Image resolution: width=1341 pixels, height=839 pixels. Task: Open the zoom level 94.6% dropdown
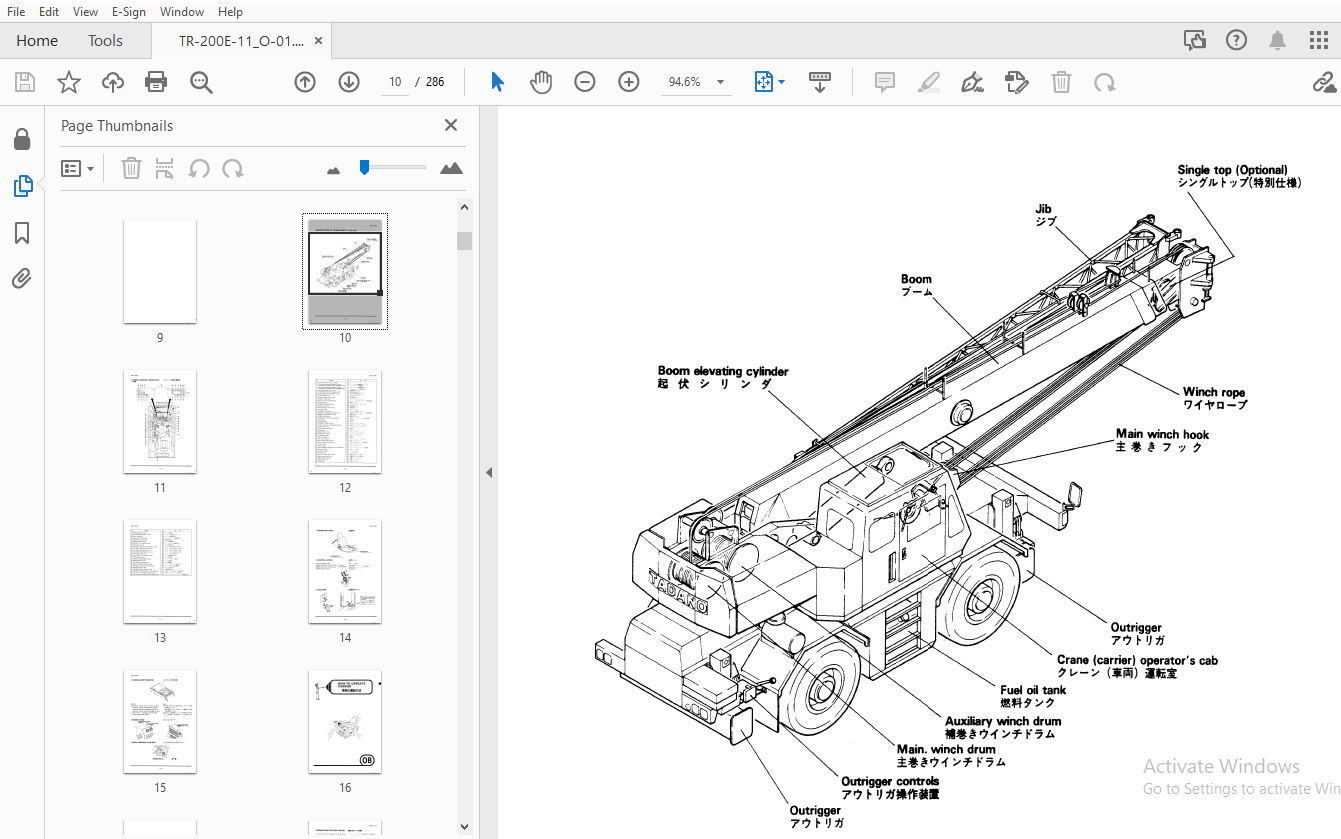[x=720, y=82]
